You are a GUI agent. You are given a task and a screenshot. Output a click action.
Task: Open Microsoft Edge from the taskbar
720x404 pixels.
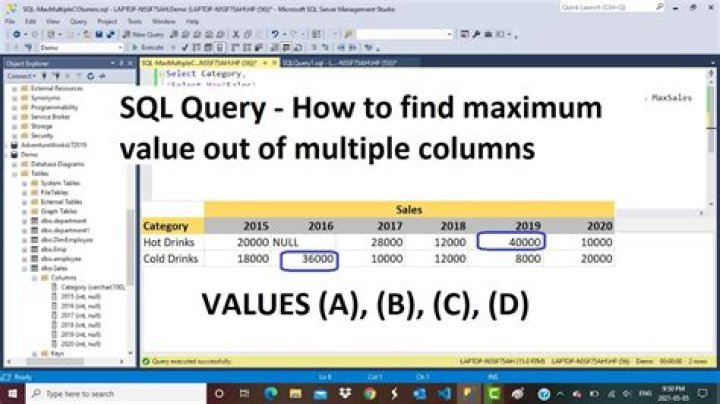click(270, 394)
